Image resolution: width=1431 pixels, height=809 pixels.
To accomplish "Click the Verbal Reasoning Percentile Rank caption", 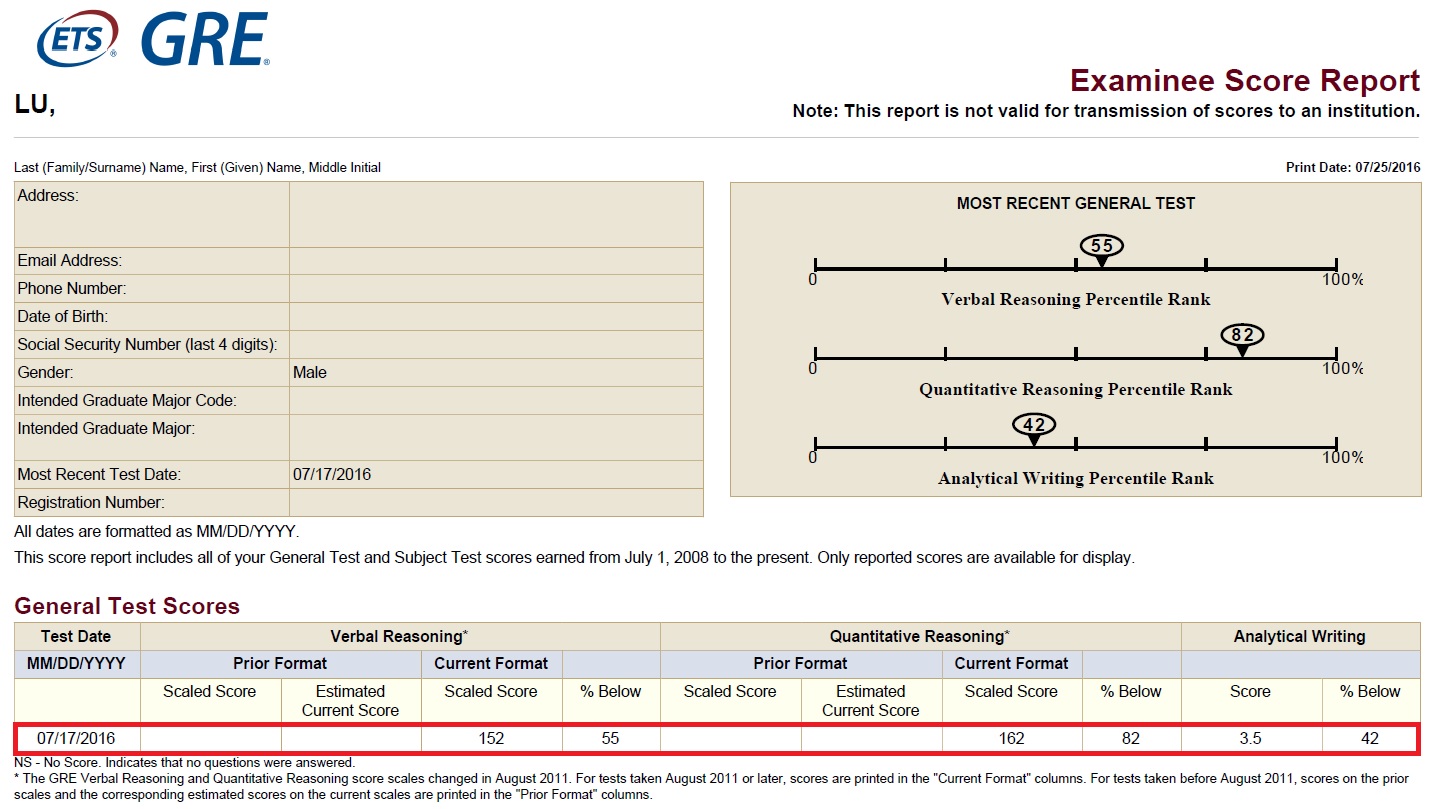I will click(1076, 300).
